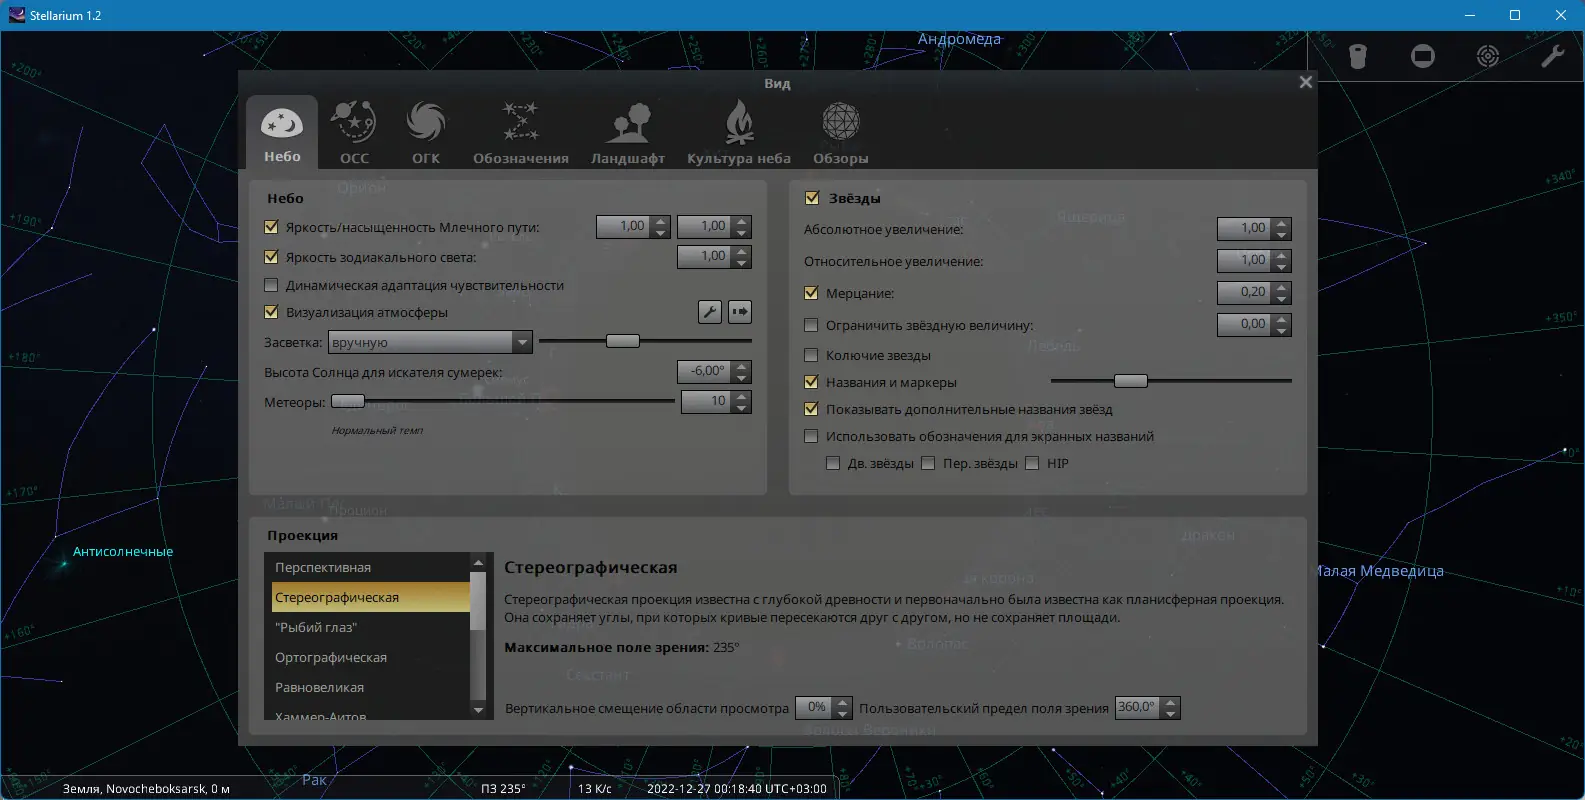1585x800 pixels.
Task: Increase limit magnitude 0,00 spinbox
Action: (x=1283, y=319)
